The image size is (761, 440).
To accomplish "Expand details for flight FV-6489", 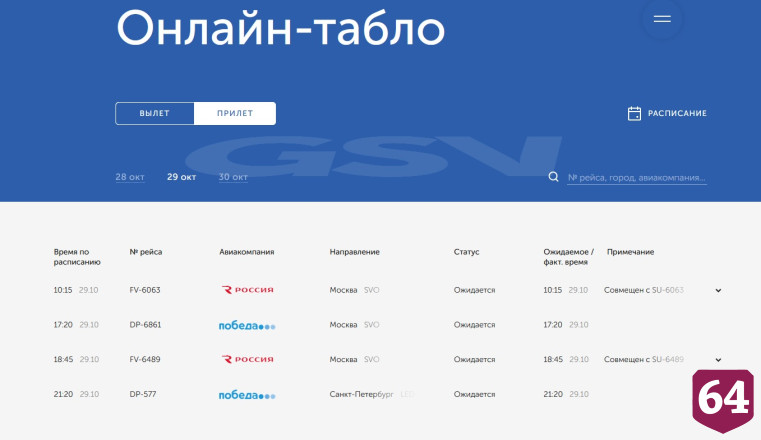I will (718, 360).
